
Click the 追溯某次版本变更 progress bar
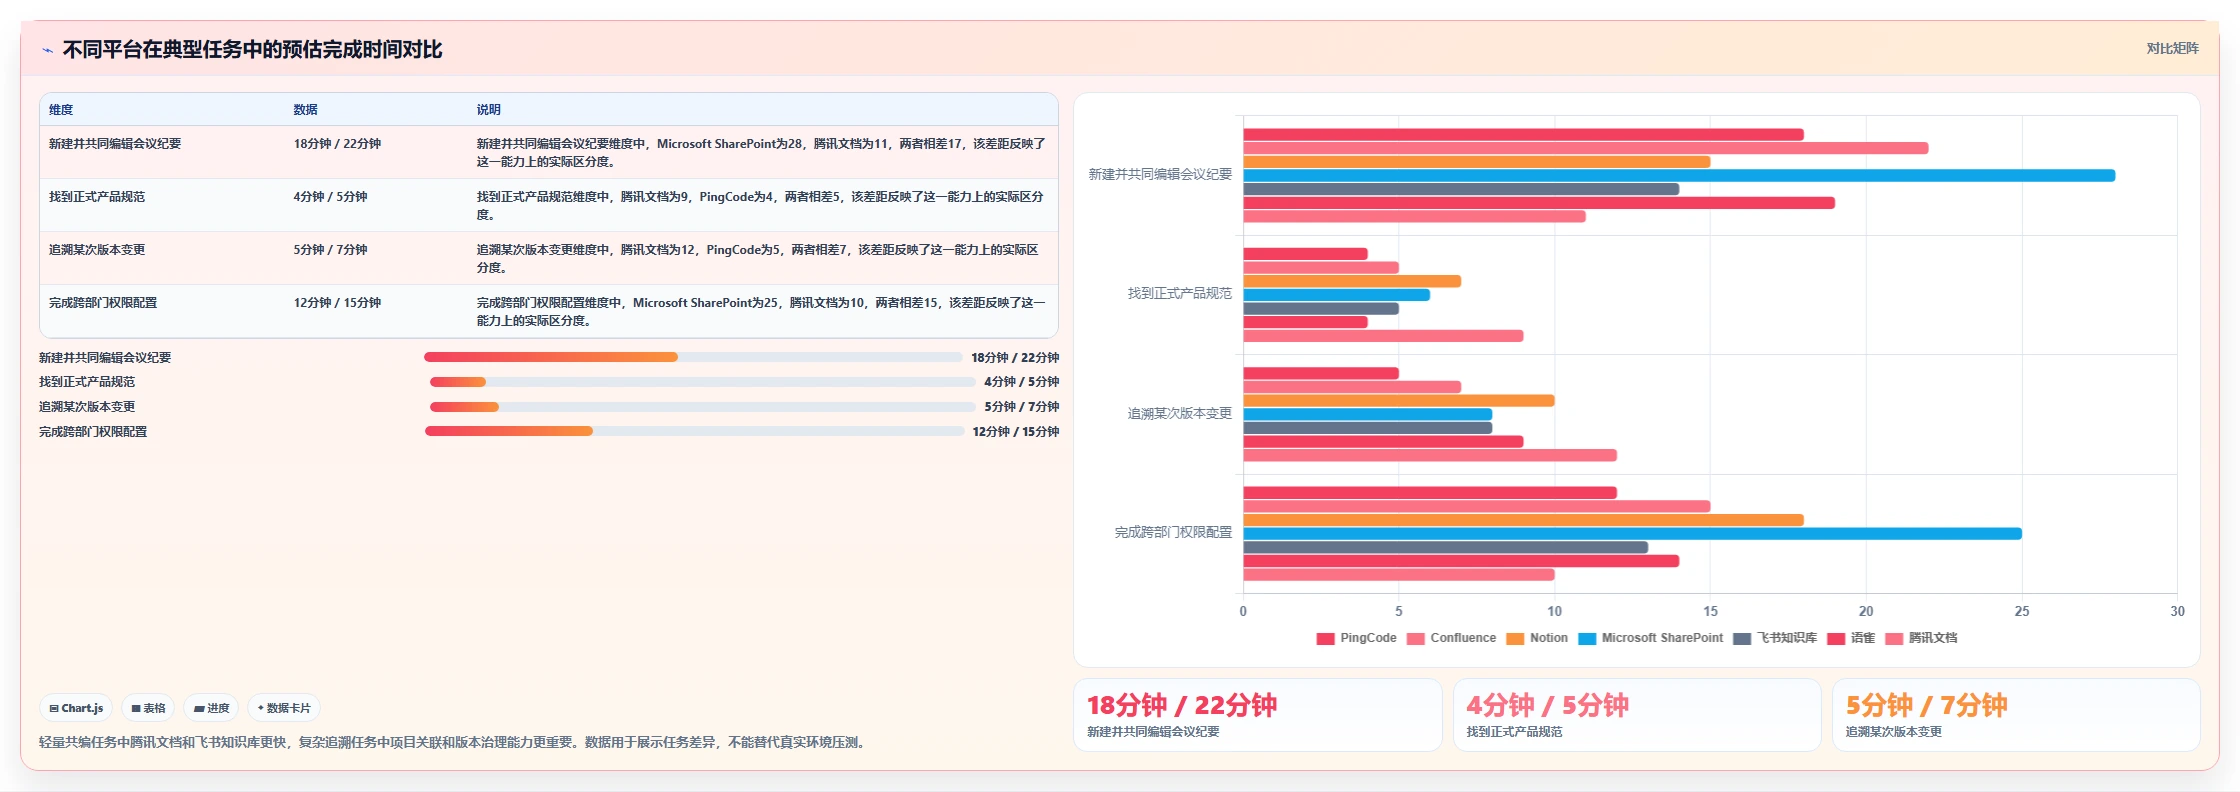pyautogui.click(x=703, y=407)
